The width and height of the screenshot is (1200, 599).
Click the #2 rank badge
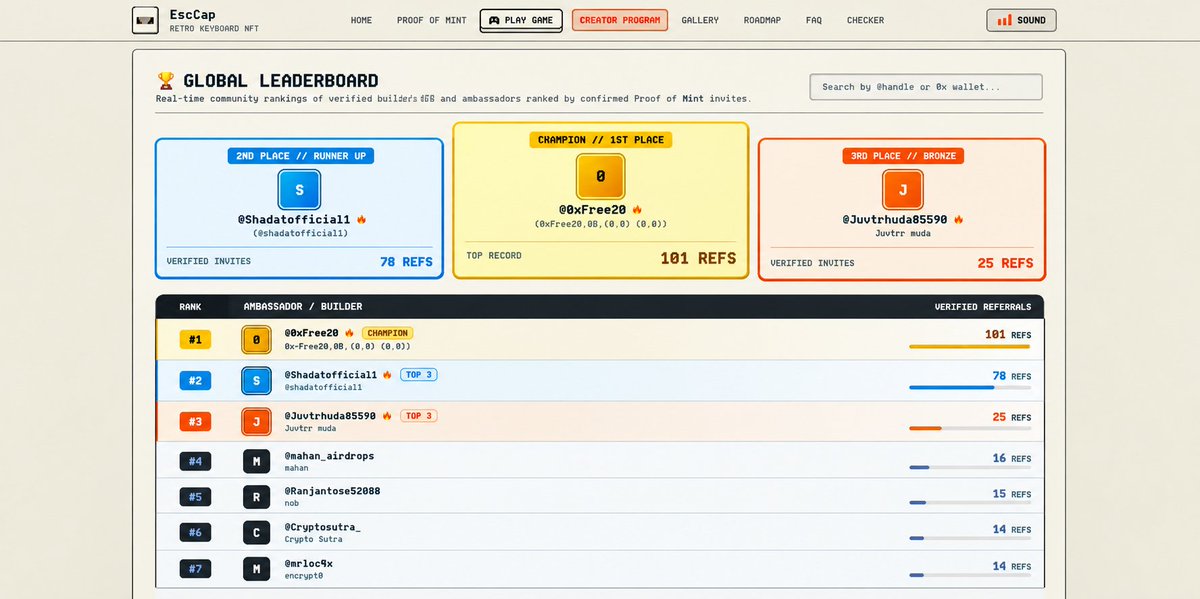195,381
